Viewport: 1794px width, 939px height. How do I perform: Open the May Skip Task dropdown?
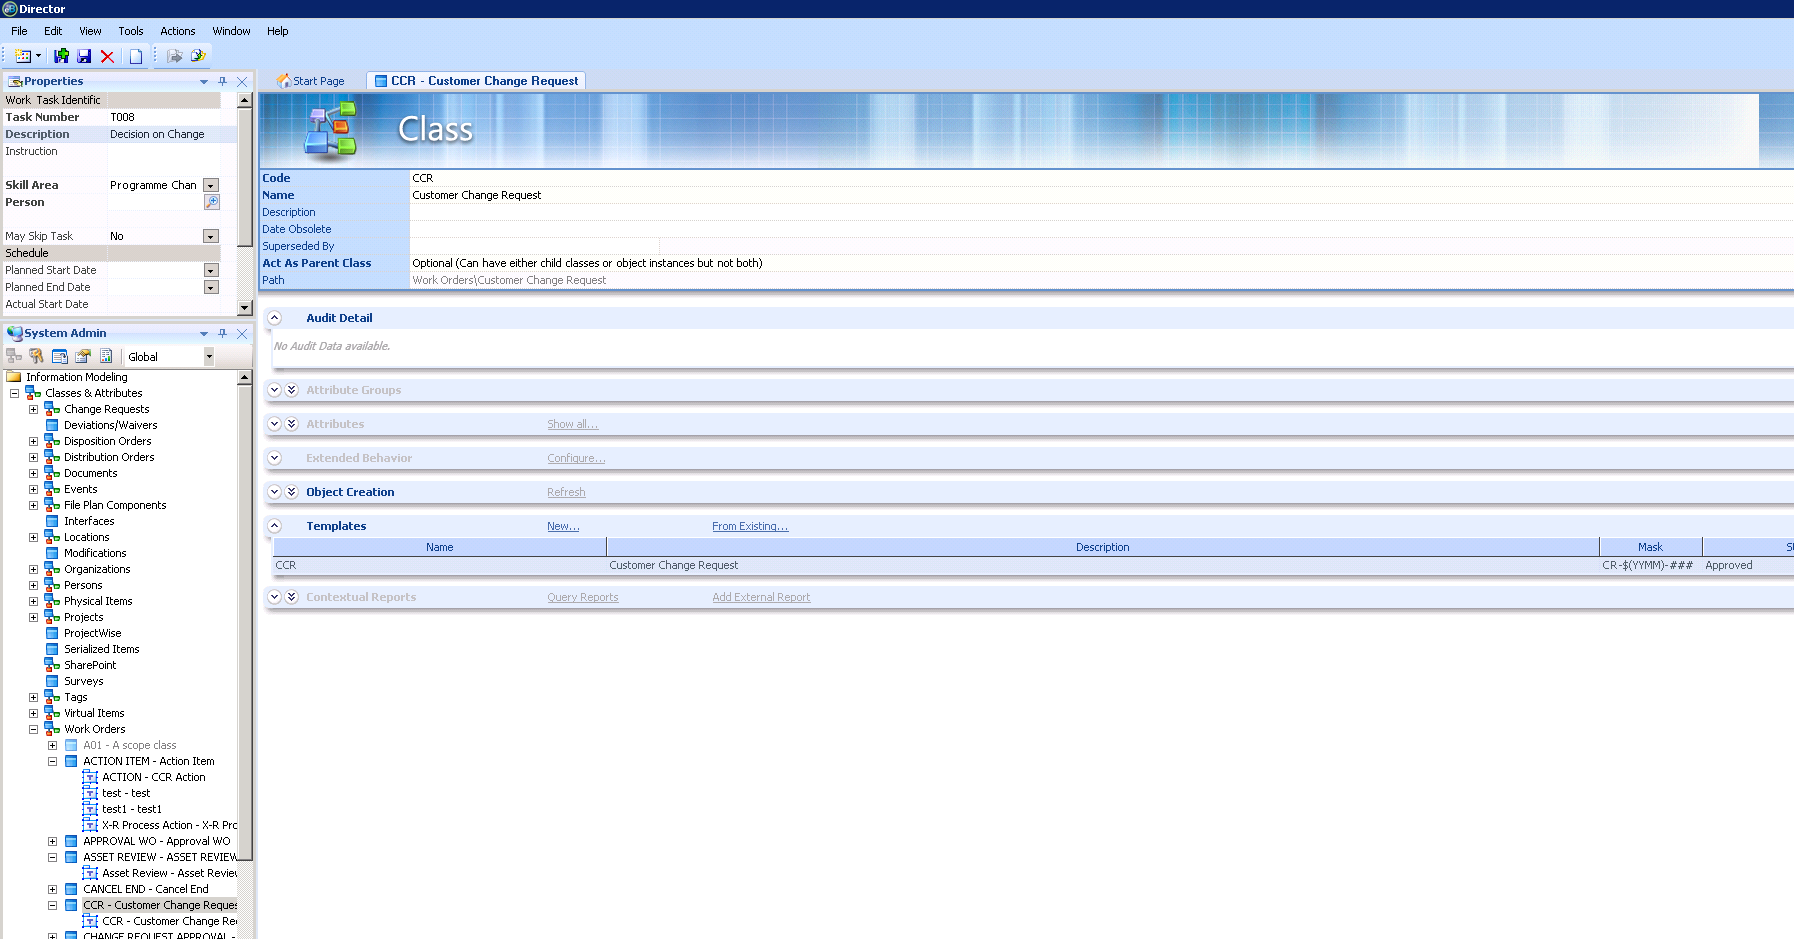pos(211,236)
